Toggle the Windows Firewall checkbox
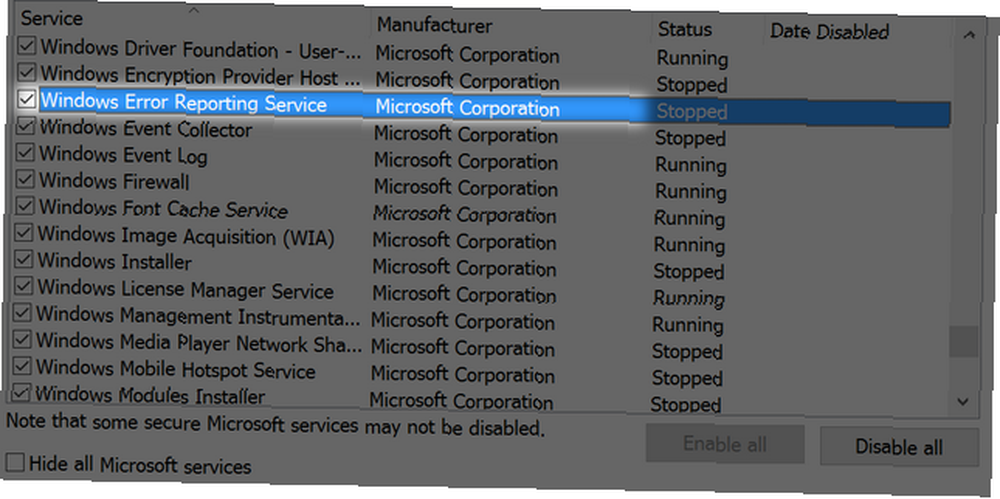Screen dimensions: 1000x499 tap(25, 180)
